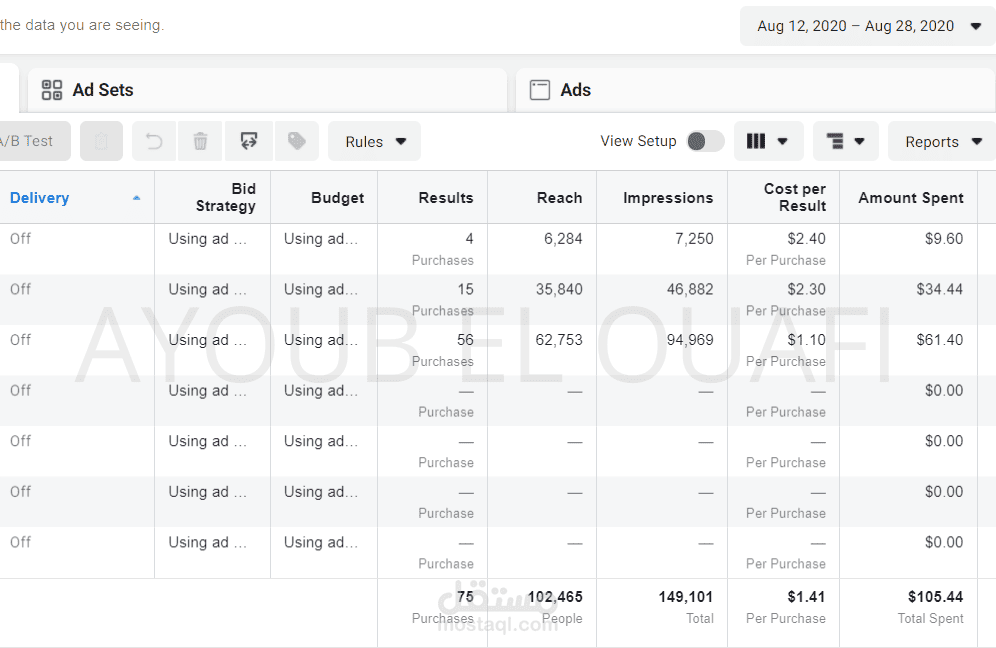The height and width of the screenshot is (648, 996).
Task: Switch to the Ad Sets tab
Action: pos(267,90)
